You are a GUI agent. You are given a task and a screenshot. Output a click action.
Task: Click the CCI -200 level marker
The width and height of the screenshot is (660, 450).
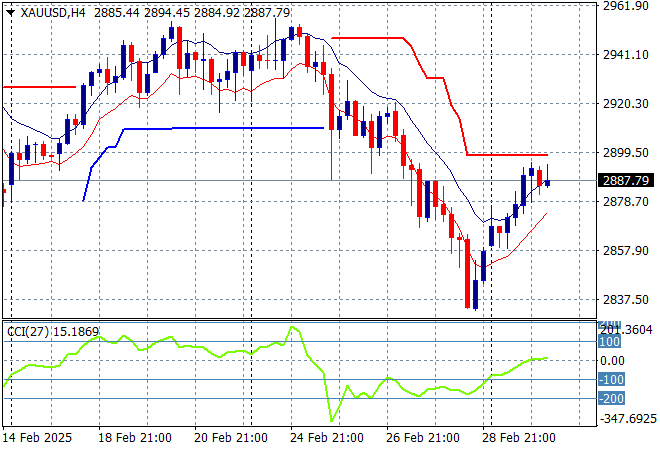tap(610, 398)
